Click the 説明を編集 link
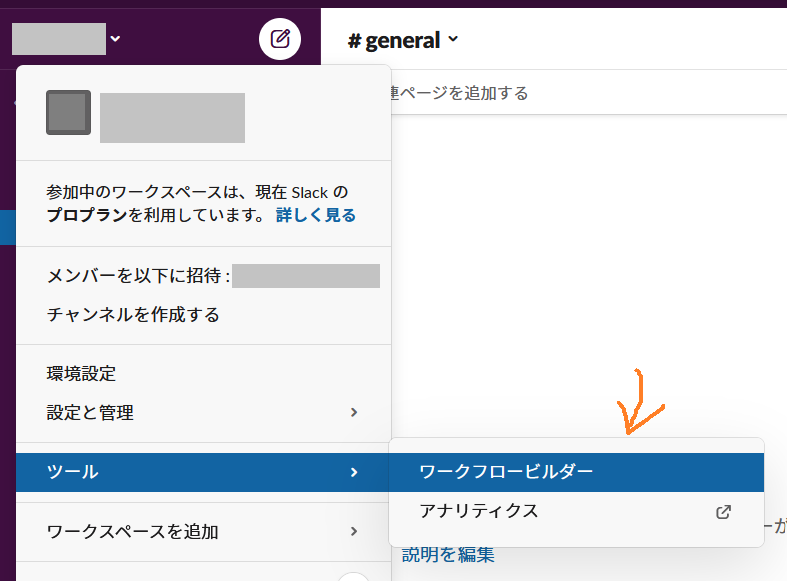787x581 pixels. click(x=448, y=555)
